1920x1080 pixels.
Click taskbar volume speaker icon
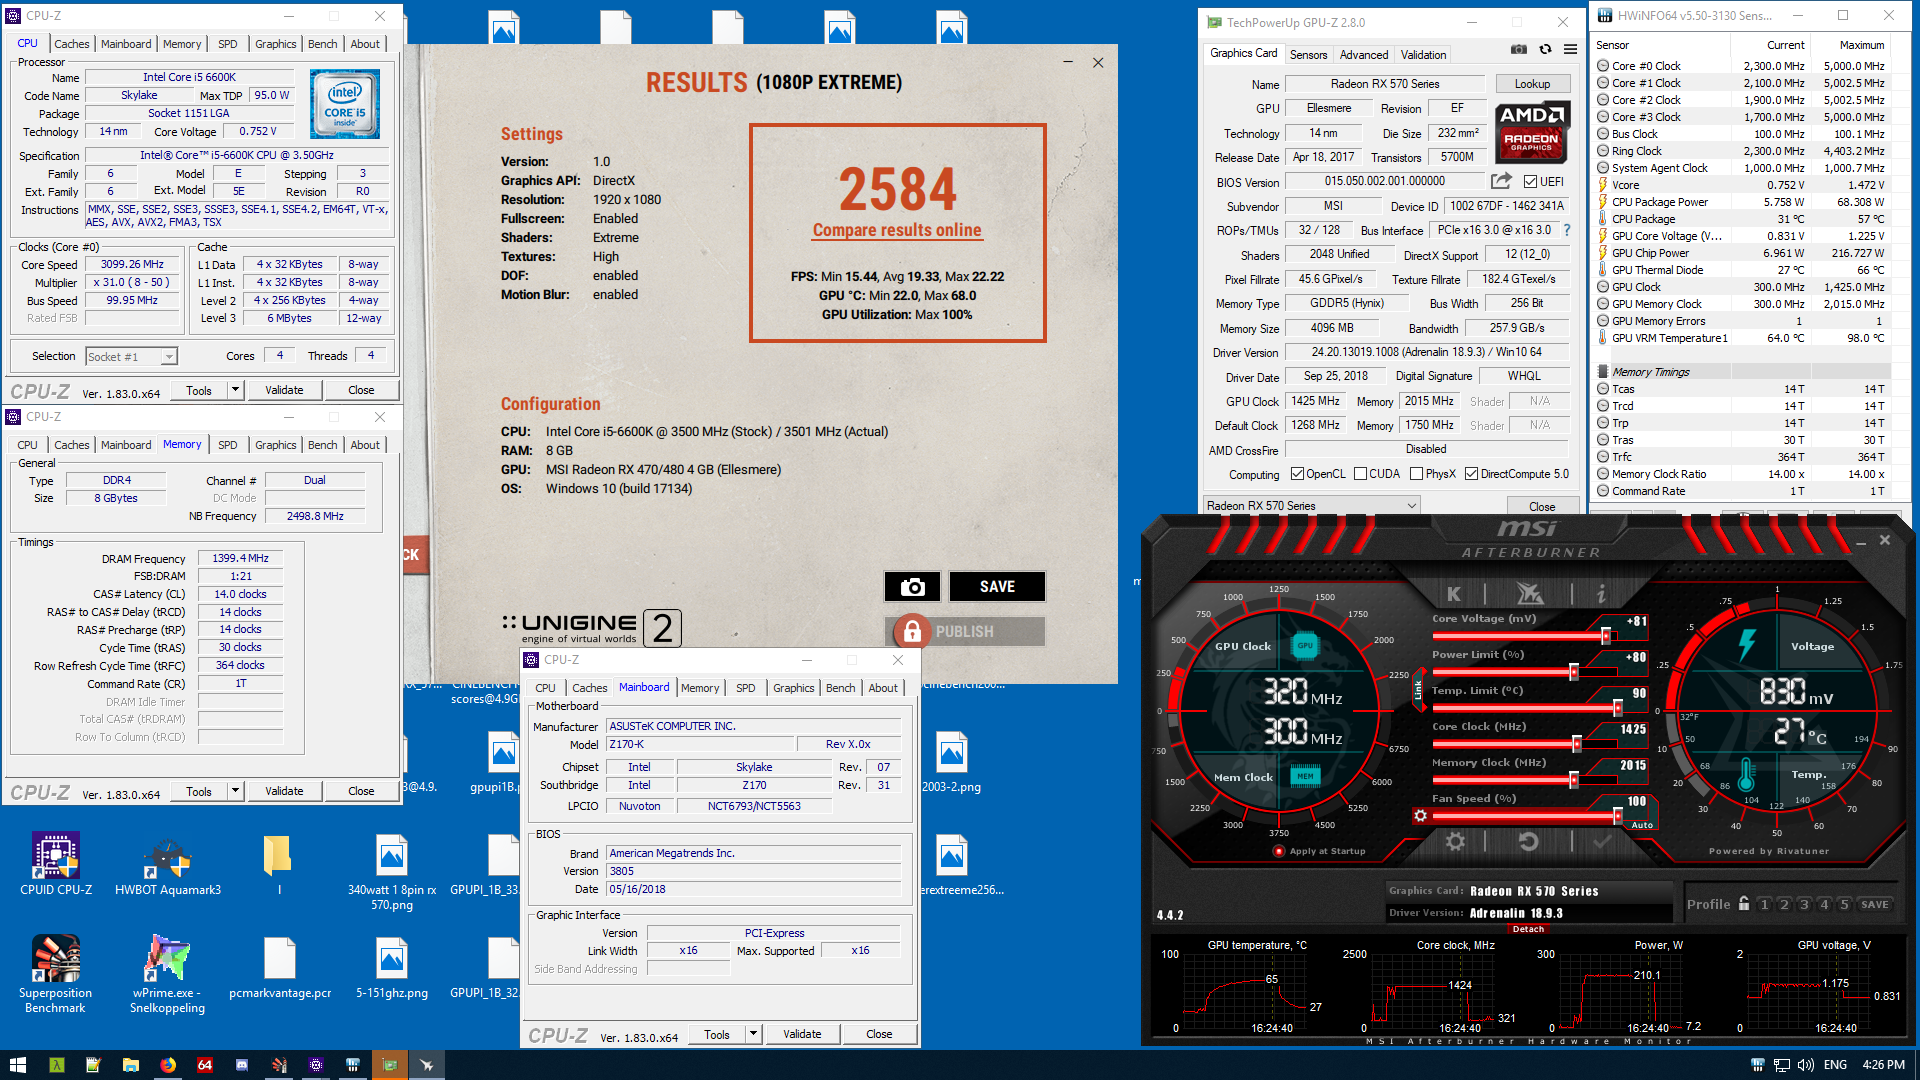pos(1805,1065)
